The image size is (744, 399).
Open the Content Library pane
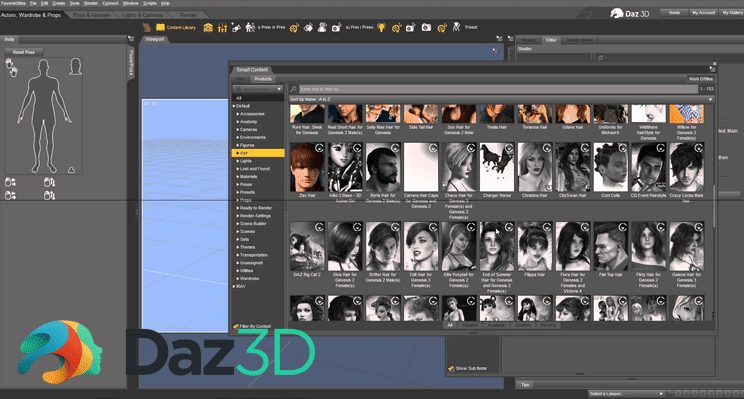[176, 28]
